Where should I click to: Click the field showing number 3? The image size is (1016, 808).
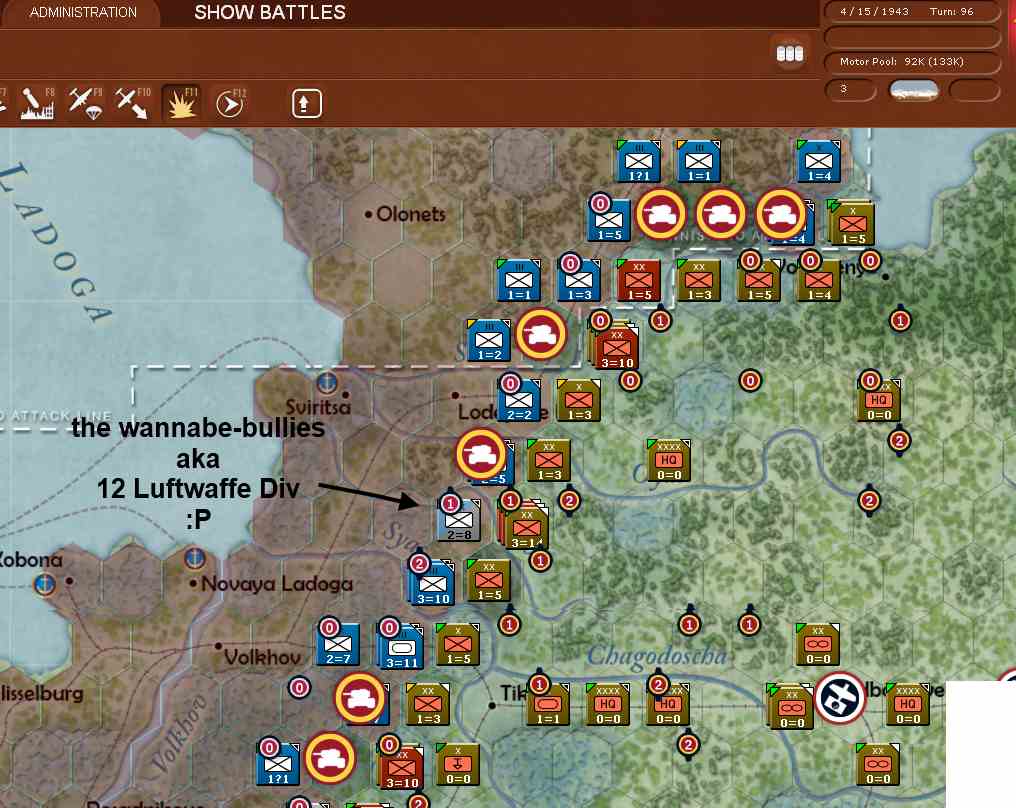[x=851, y=90]
